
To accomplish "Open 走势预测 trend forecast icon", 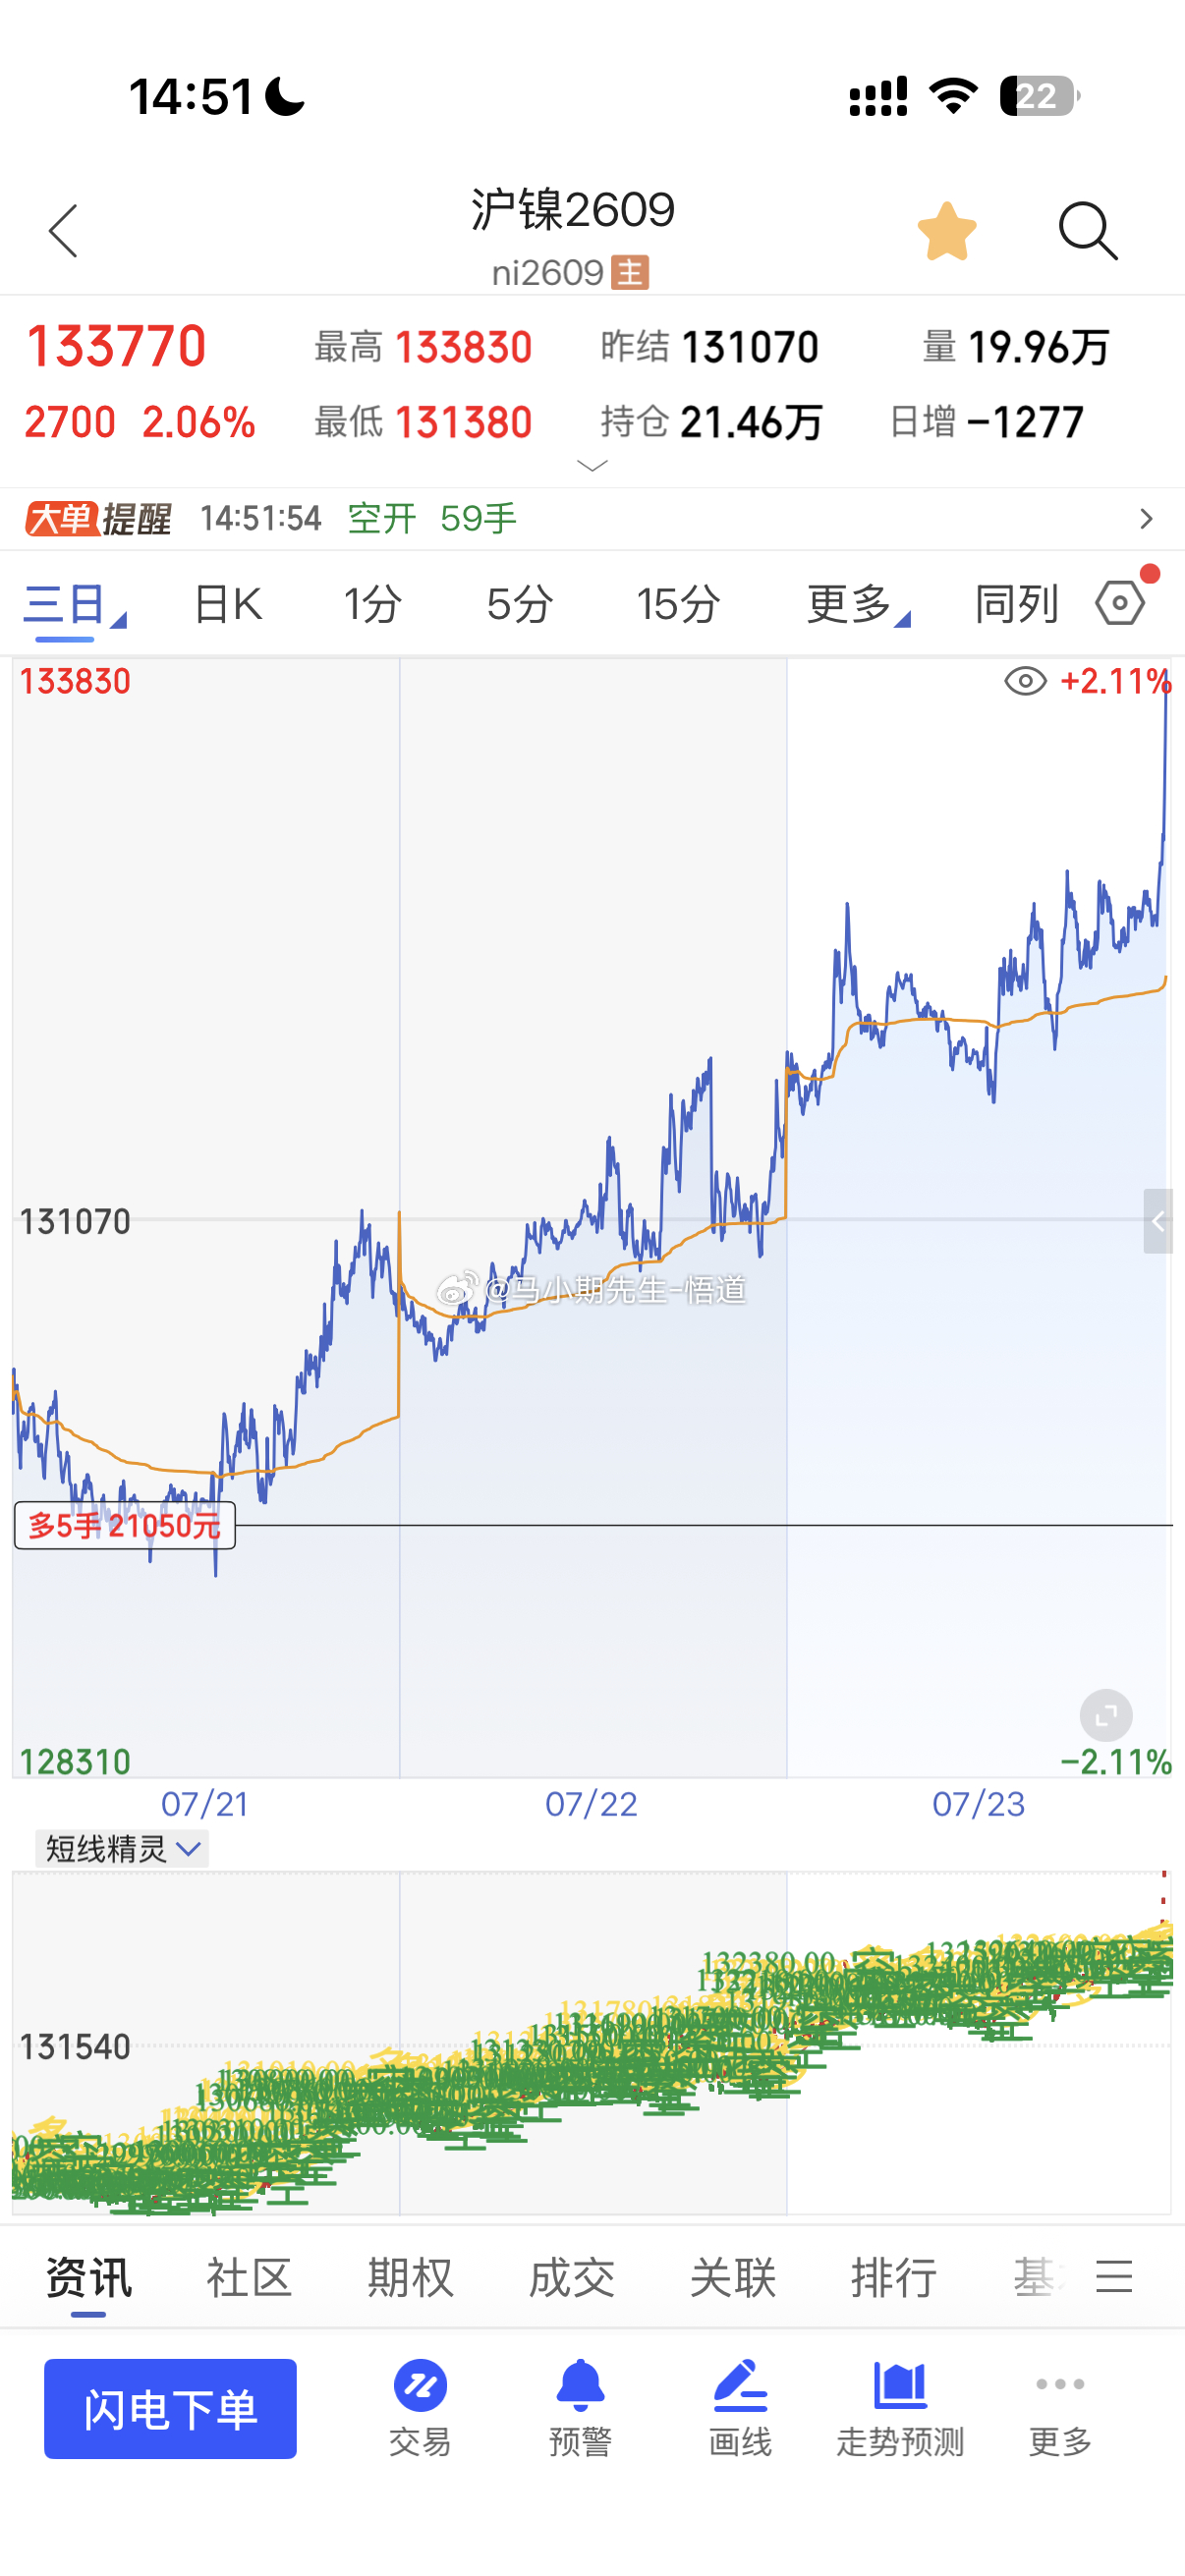I will coord(900,2408).
